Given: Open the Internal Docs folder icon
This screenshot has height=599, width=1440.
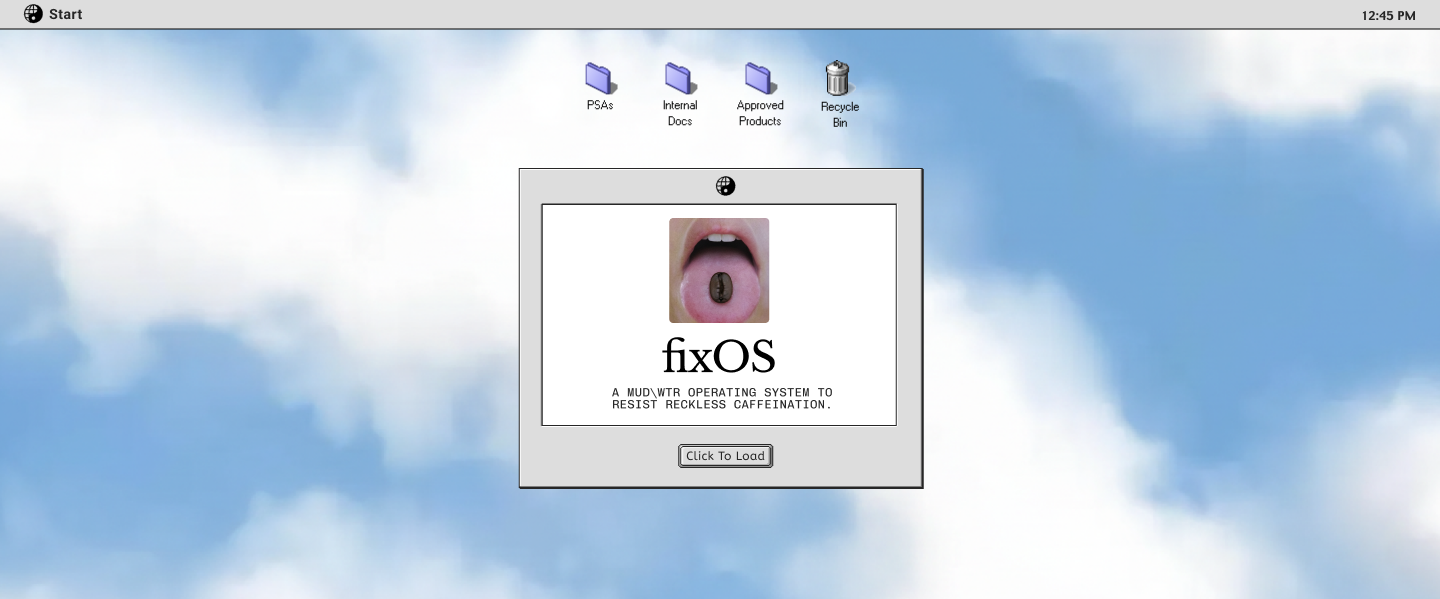Looking at the screenshot, I should pos(680,78).
